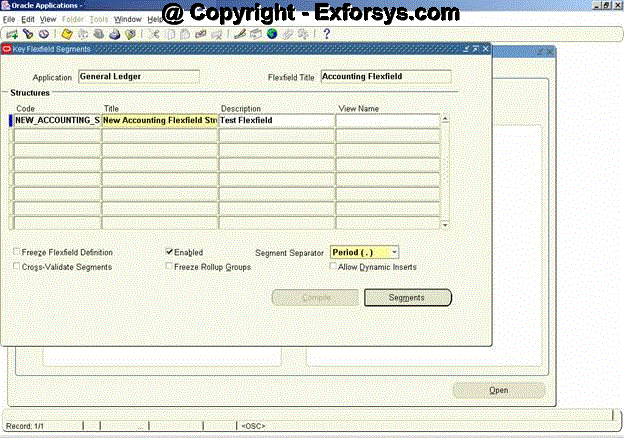
Task: Click the Cut scissors toolbar icon
Action: click(154, 34)
